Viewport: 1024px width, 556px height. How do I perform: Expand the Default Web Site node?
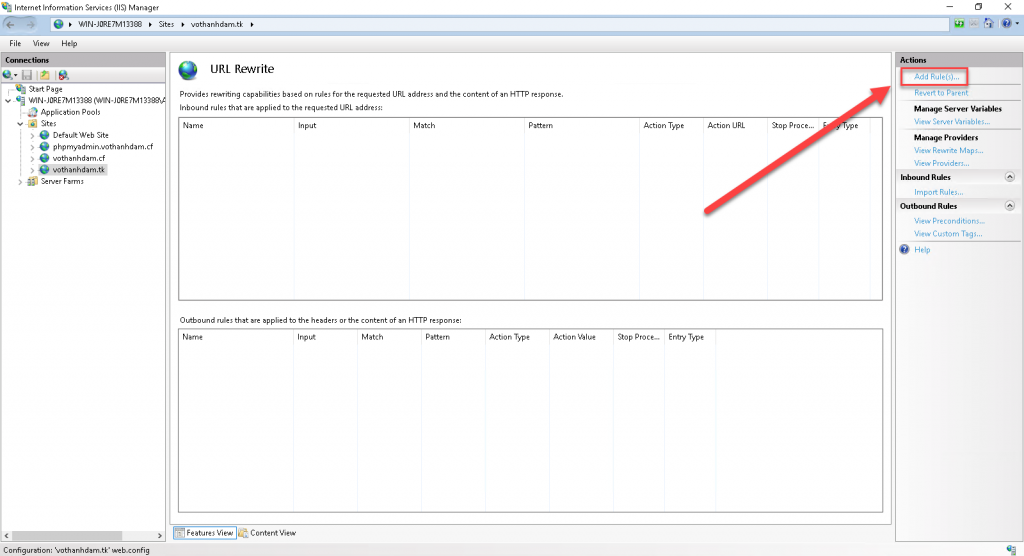point(32,135)
